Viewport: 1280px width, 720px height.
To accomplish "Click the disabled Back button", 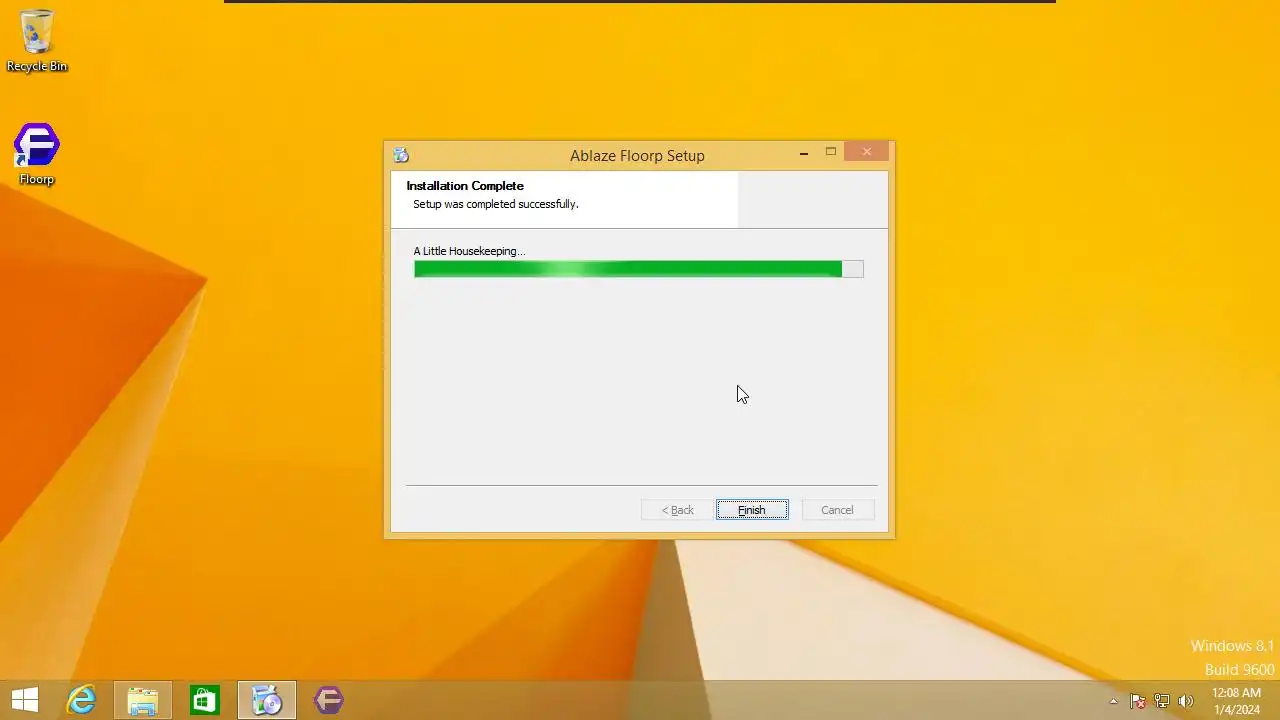I will click(x=677, y=510).
